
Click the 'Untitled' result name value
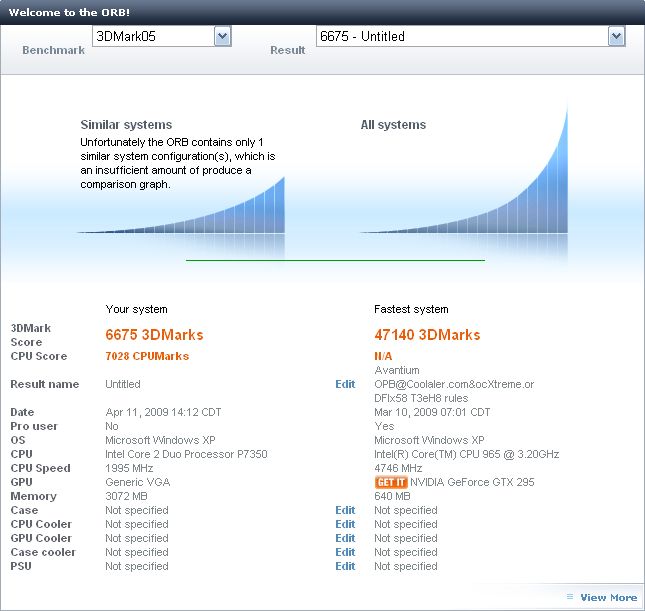point(123,384)
